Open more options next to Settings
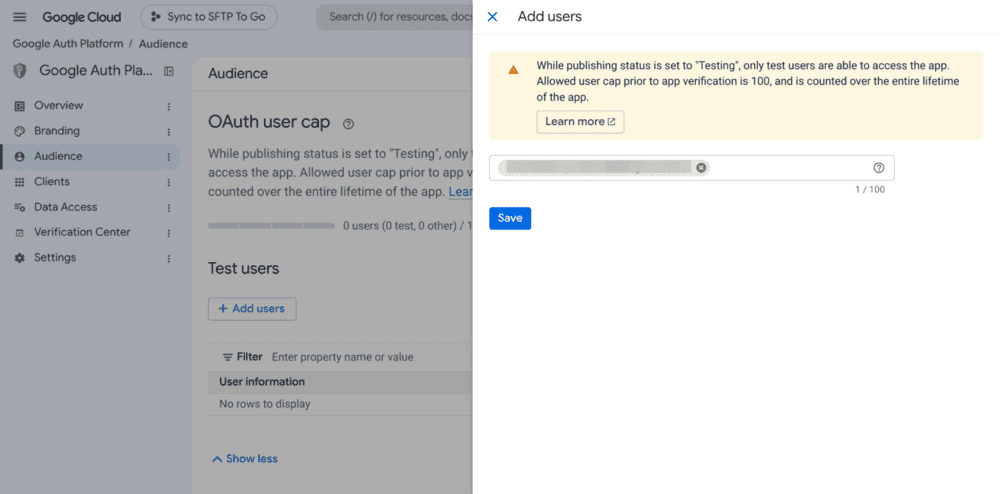This screenshot has height=494, width=1000. (169, 258)
